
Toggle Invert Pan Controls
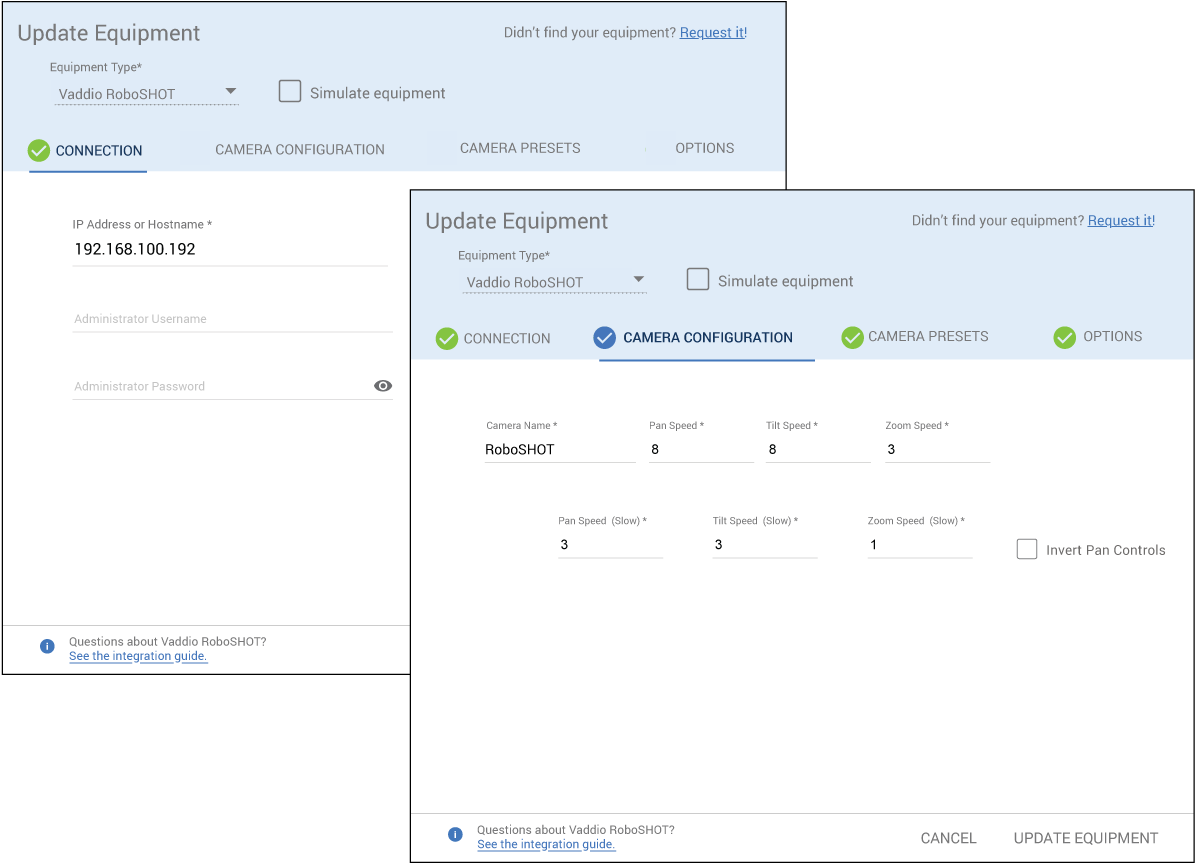pos(1027,549)
